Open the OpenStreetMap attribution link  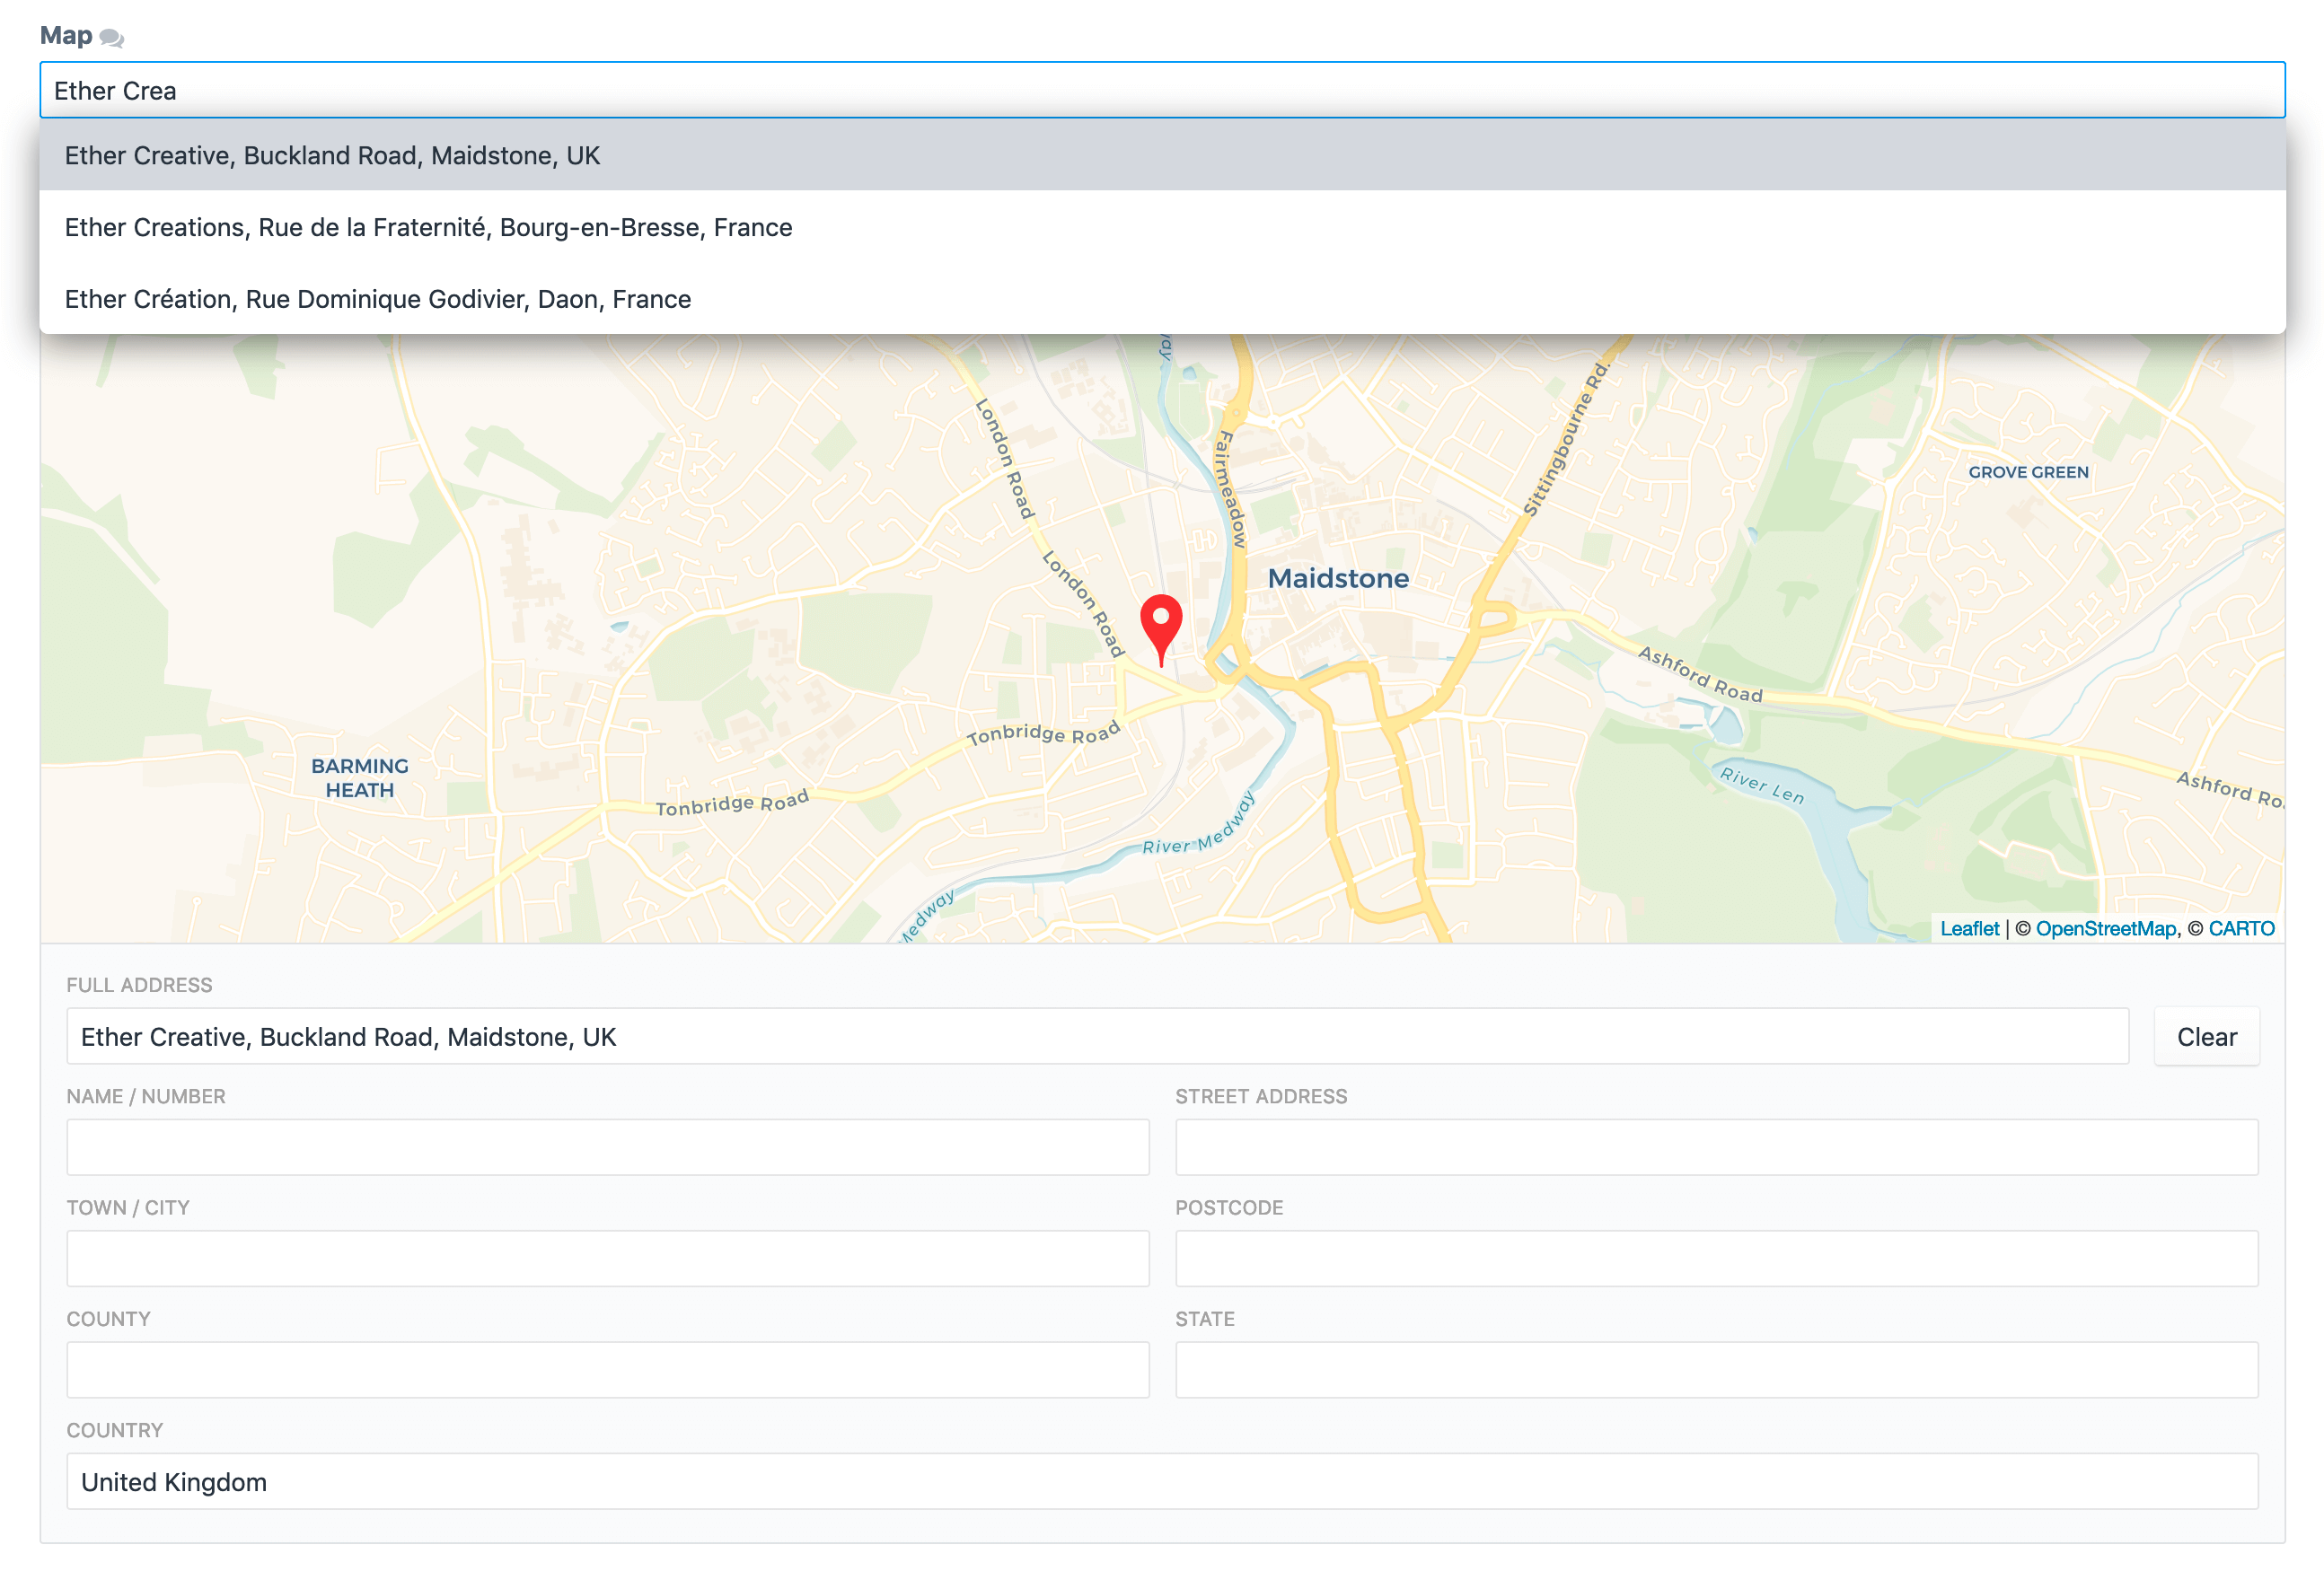coord(2105,929)
